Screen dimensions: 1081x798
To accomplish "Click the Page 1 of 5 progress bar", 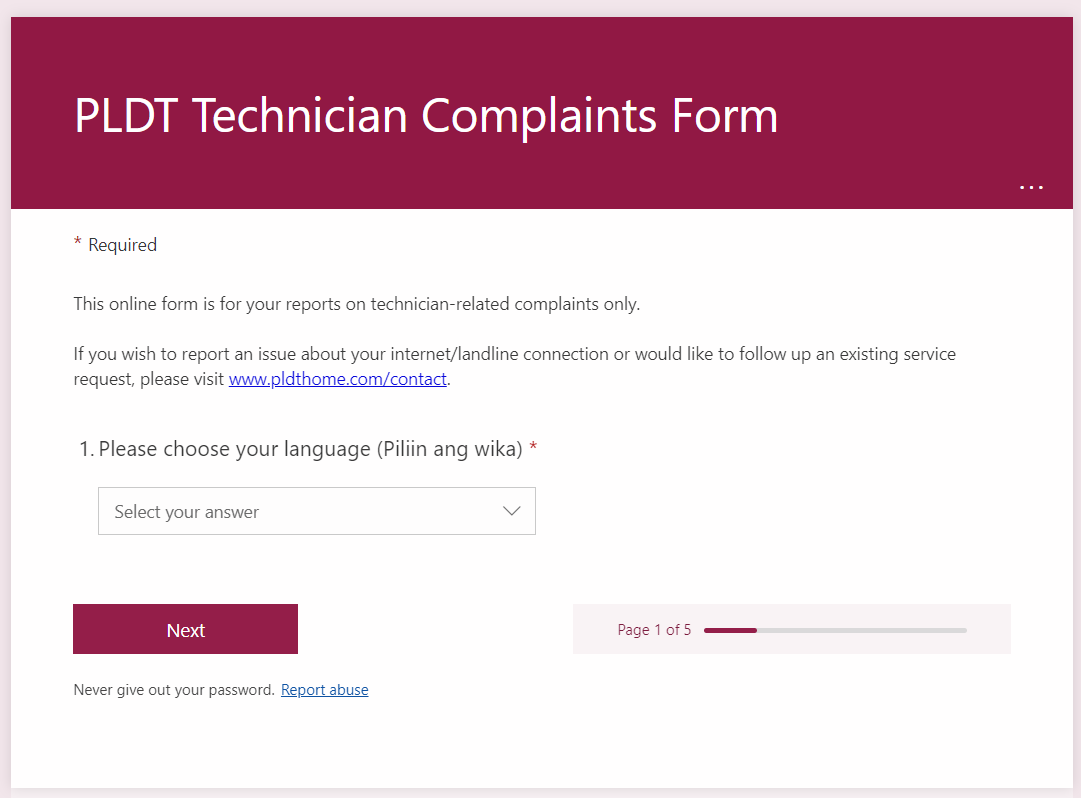I will coord(834,630).
